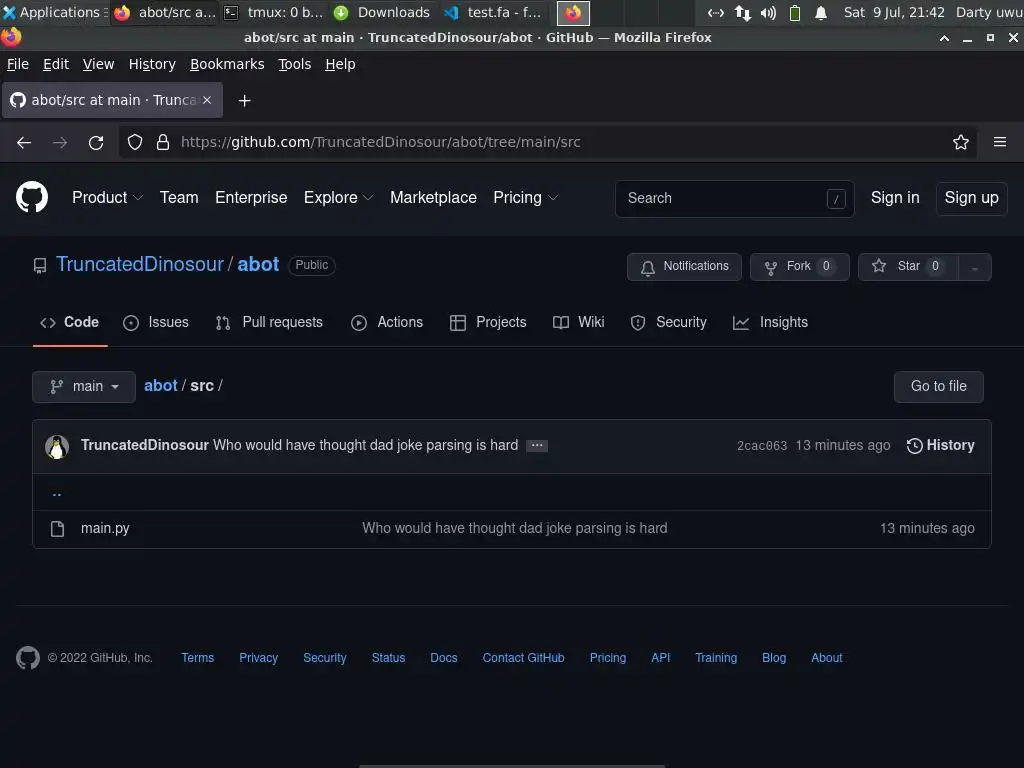This screenshot has width=1024, height=768.
Task: Close the abot/src browser tab
Action: point(207,100)
